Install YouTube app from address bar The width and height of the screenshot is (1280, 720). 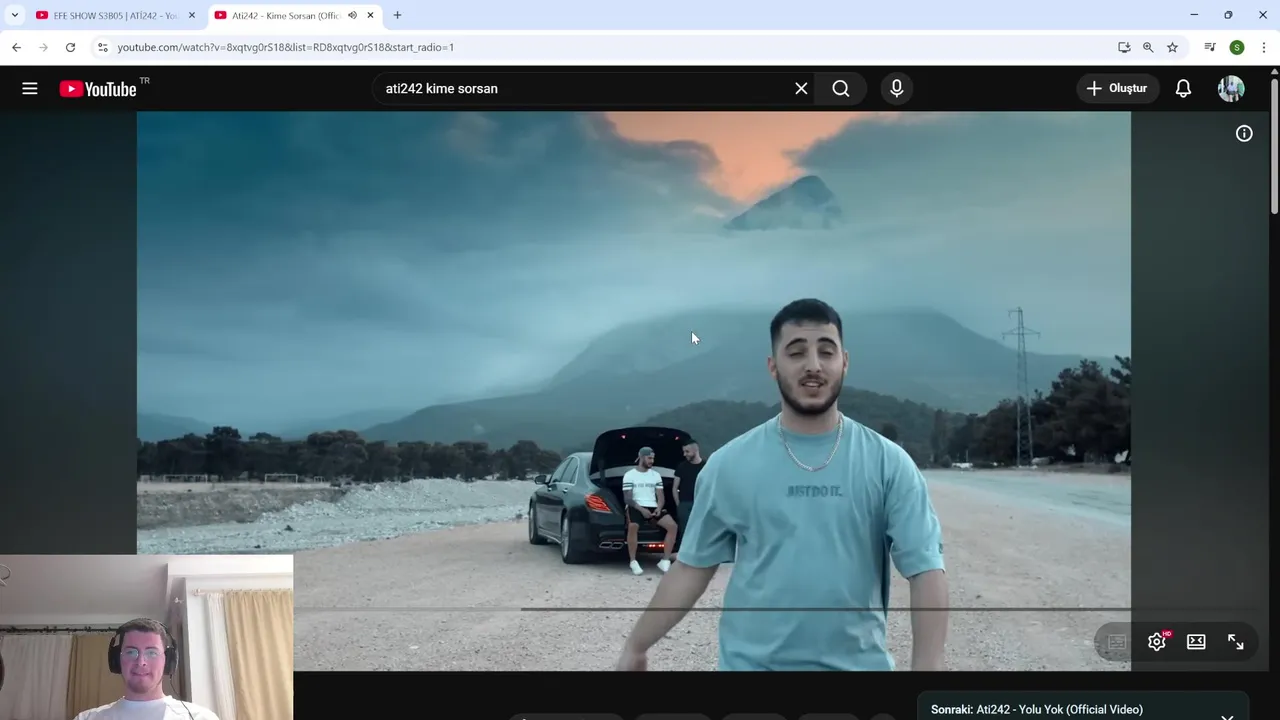1124,47
